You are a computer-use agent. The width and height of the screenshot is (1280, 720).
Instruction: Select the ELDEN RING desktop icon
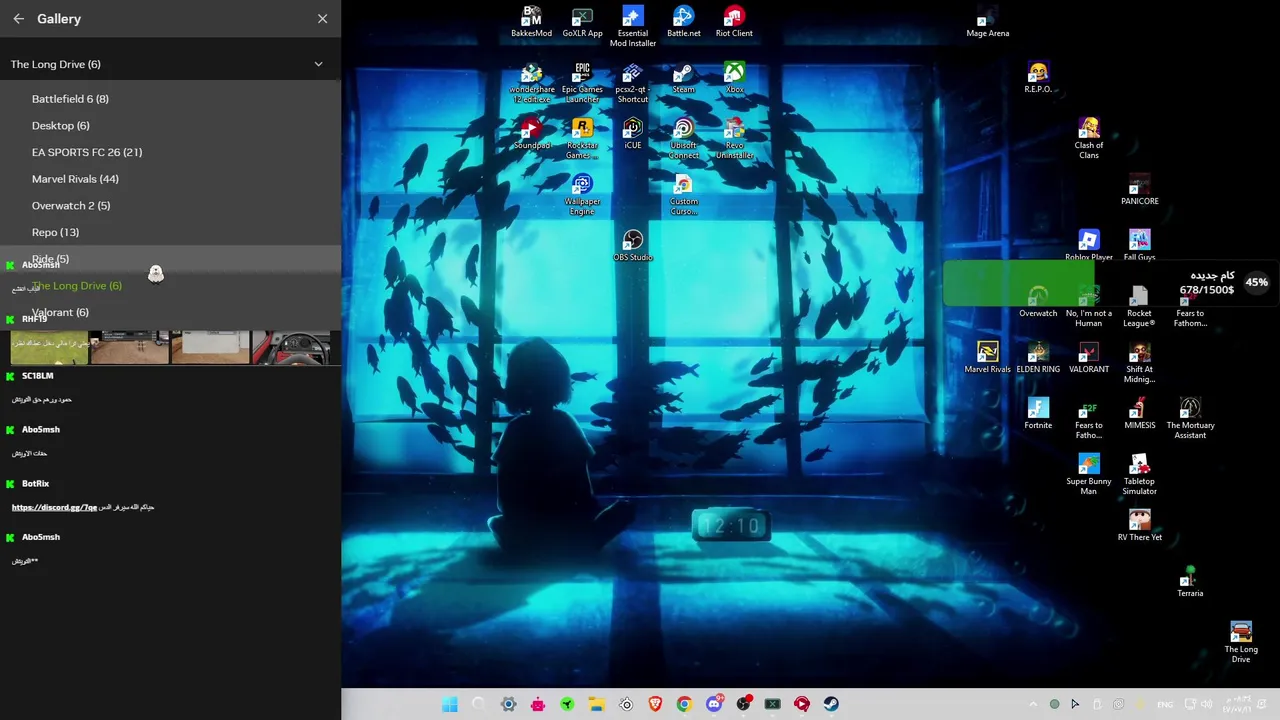point(1038,358)
